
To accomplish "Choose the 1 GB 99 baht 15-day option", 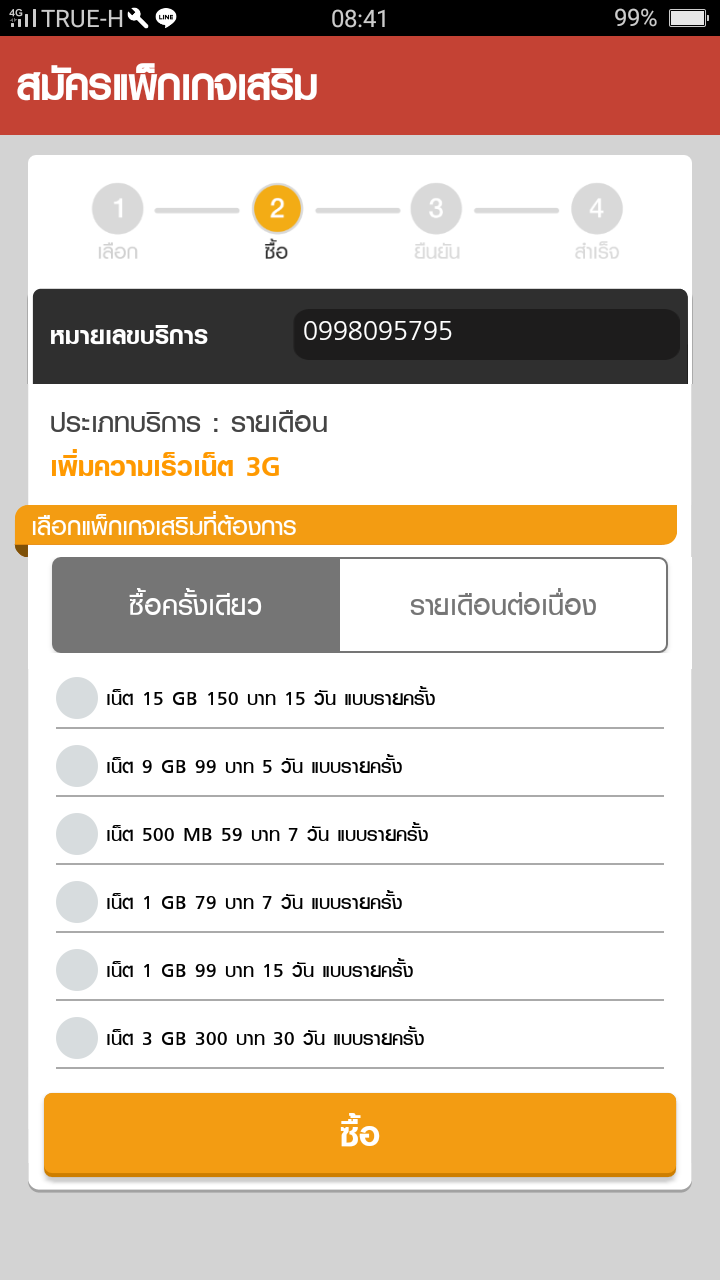I will 77,970.
